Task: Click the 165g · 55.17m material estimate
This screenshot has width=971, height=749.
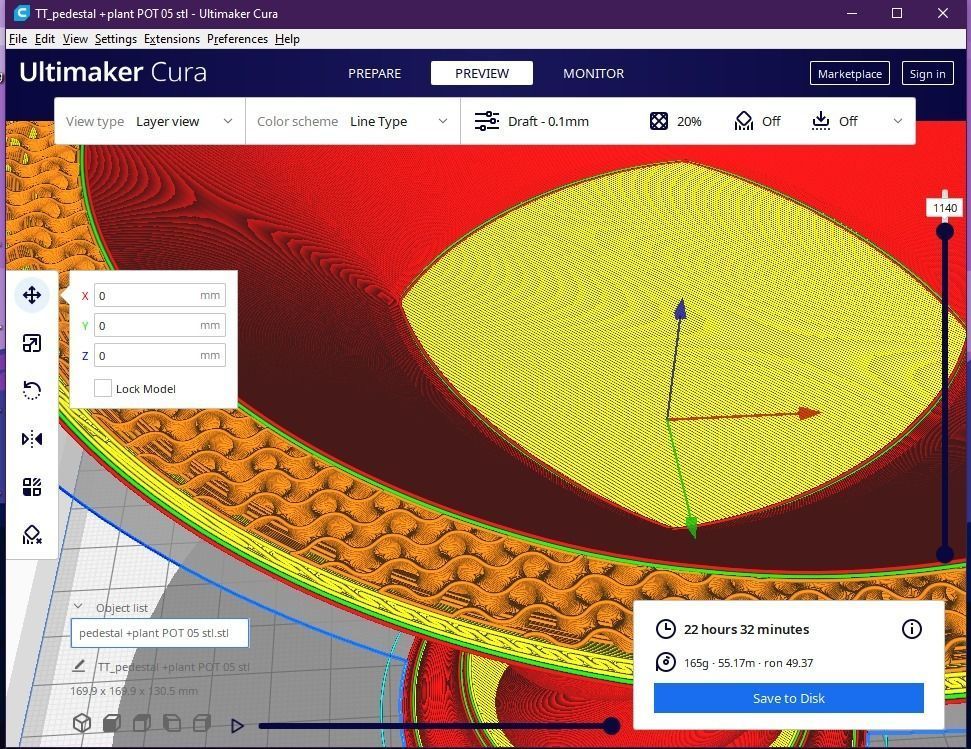Action: (720, 662)
